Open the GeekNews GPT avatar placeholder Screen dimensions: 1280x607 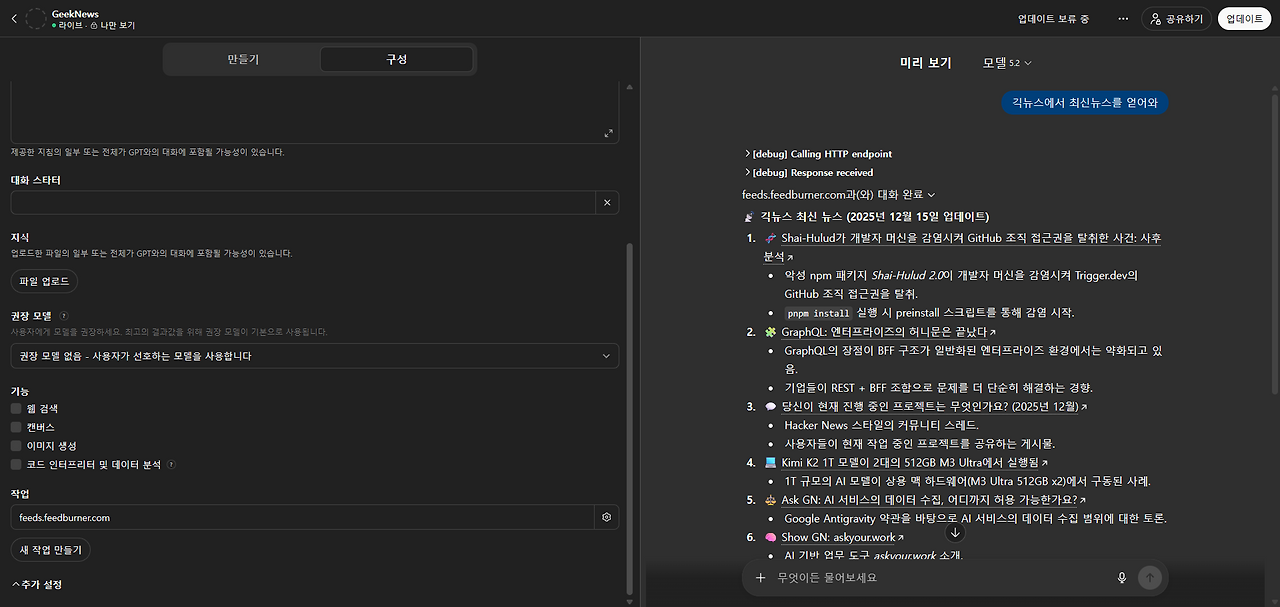(36, 19)
